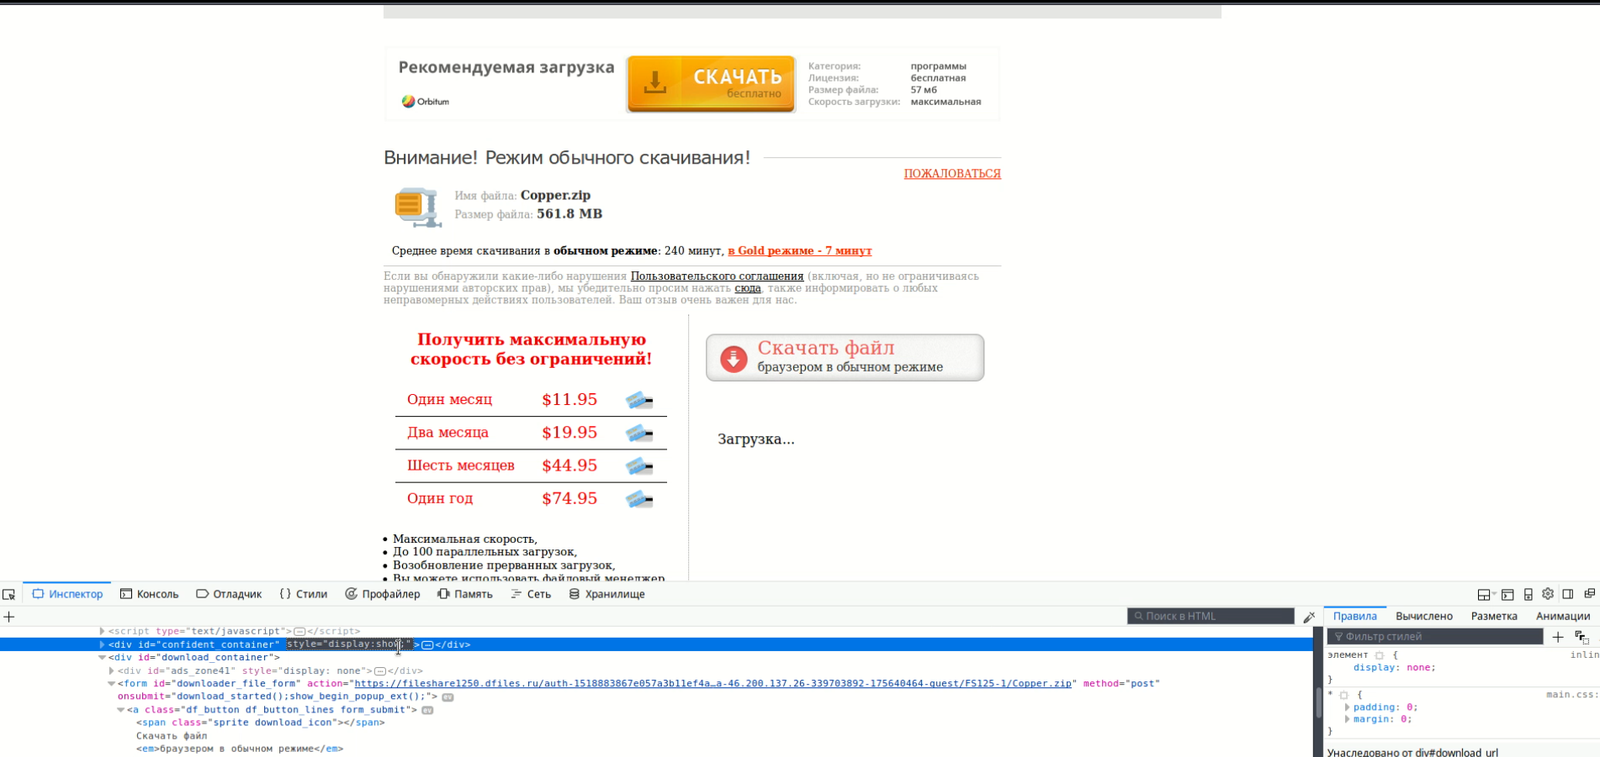Image resolution: width=1600 pixels, height=757 pixels.
Task: Click the 'main.css' source link
Action: [1572, 695]
